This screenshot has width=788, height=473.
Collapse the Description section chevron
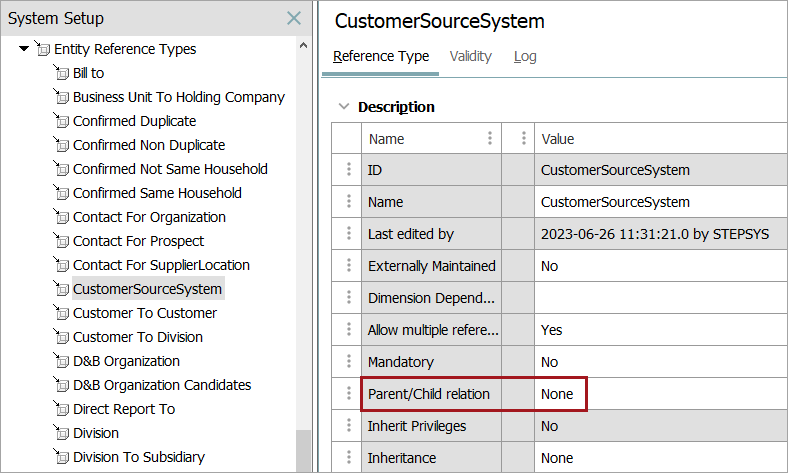(344, 107)
